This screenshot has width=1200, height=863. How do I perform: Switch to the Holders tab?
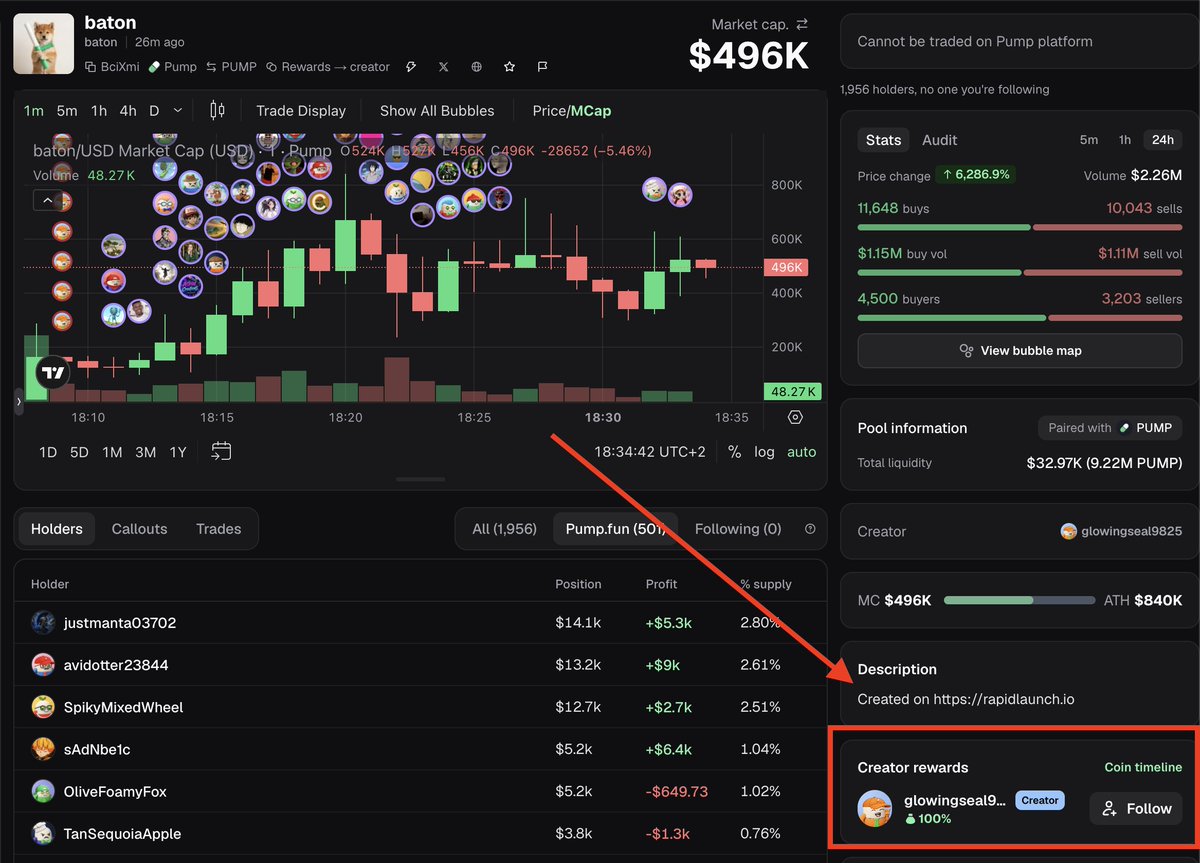click(x=57, y=529)
